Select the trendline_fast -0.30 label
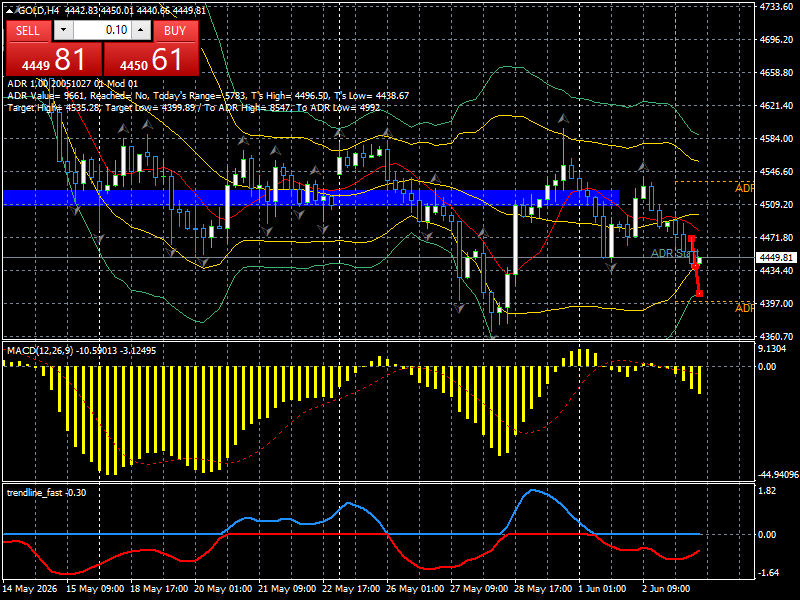 pos(46,492)
